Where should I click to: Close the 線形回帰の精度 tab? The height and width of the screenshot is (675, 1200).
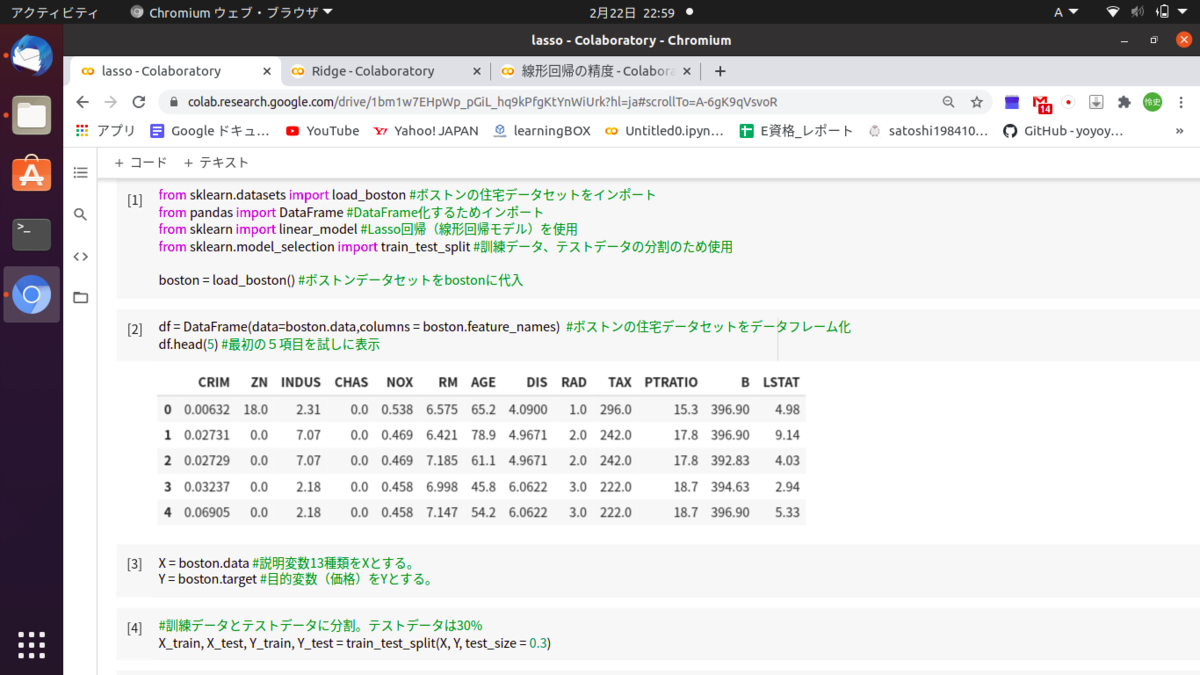tap(689, 71)
